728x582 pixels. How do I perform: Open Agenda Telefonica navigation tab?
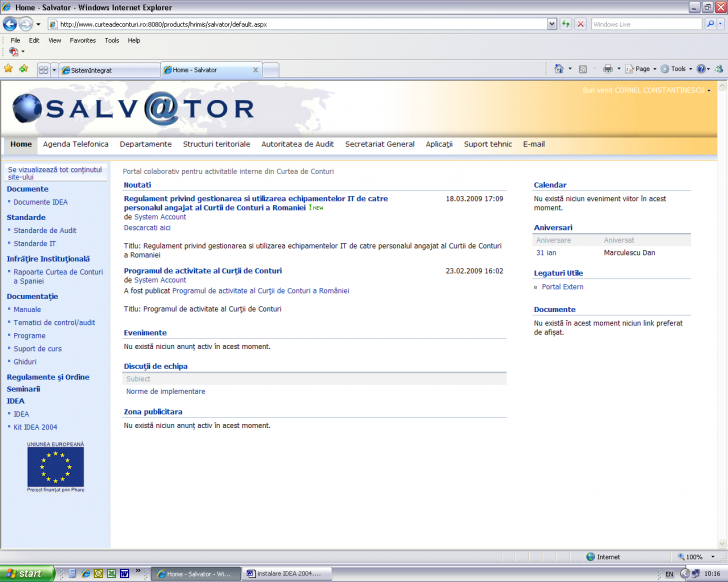(x=76, y=144)
